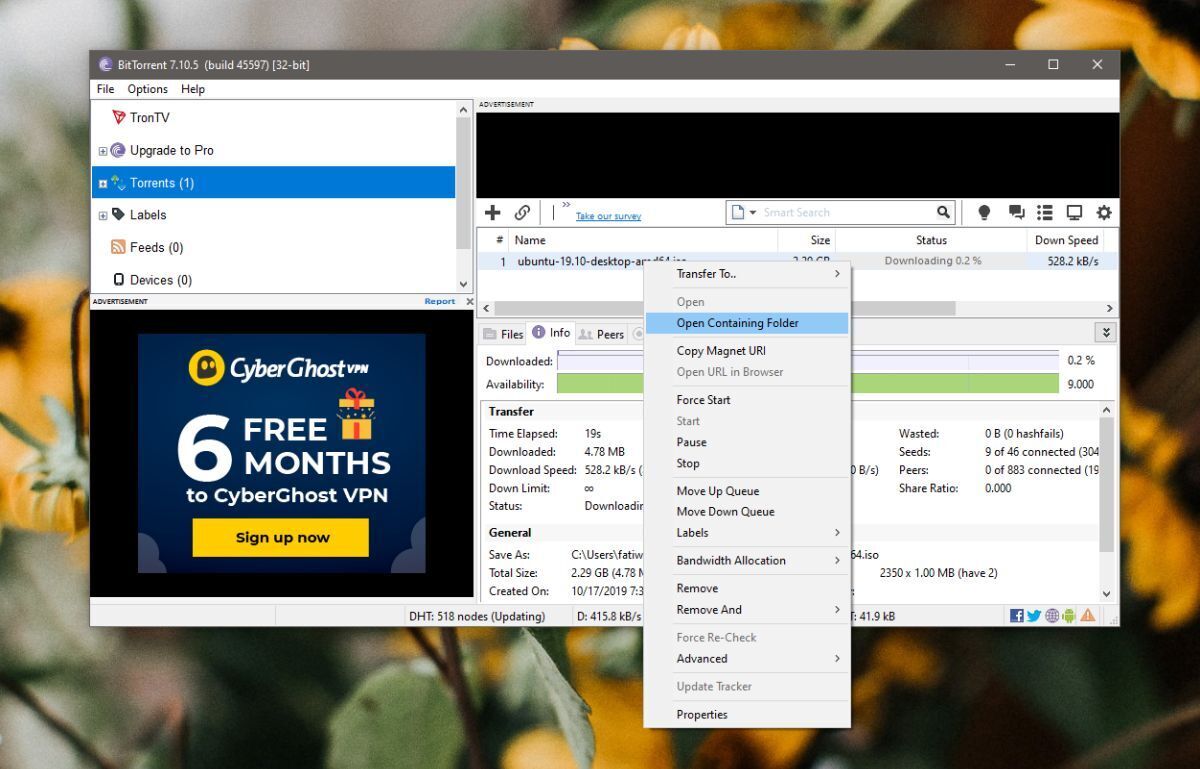Viewport: 1200px width, 769px height.
Task: Choose Copy Magnet URI
Action: click(x=747, y=351)
